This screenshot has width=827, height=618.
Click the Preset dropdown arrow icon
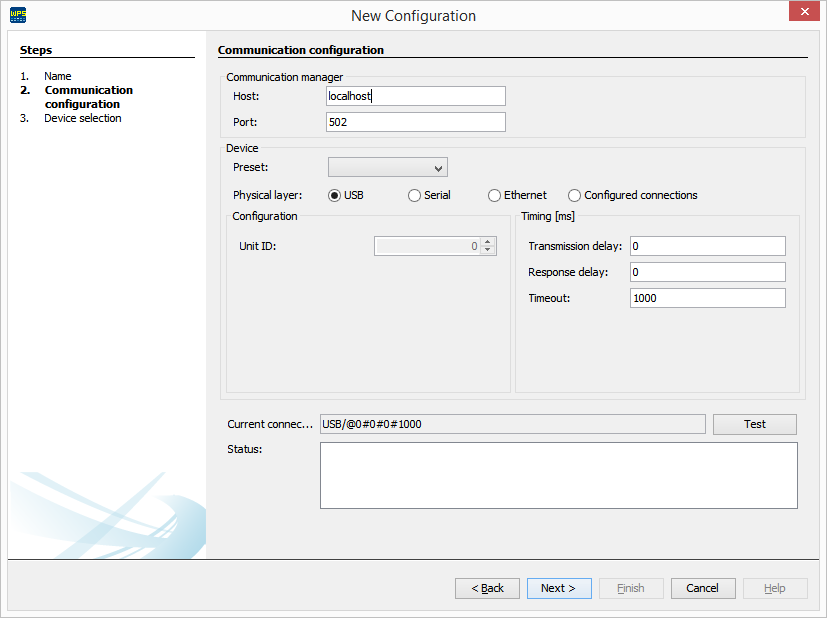click(x=437, y=167)
